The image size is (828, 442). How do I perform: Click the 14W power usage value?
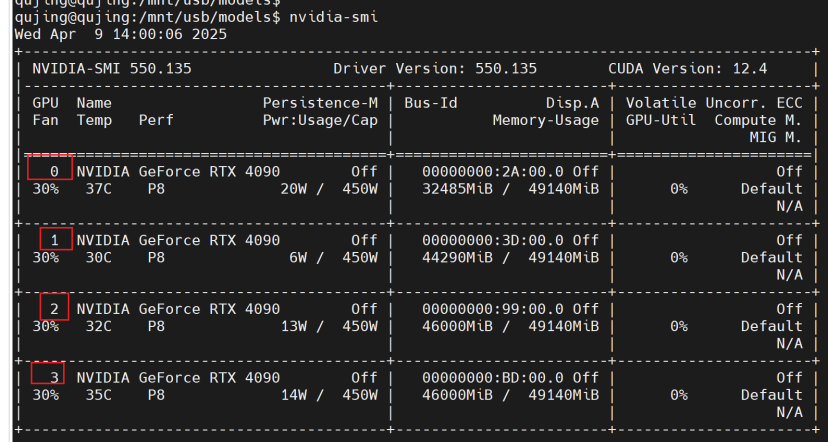[x=294, y=395]
